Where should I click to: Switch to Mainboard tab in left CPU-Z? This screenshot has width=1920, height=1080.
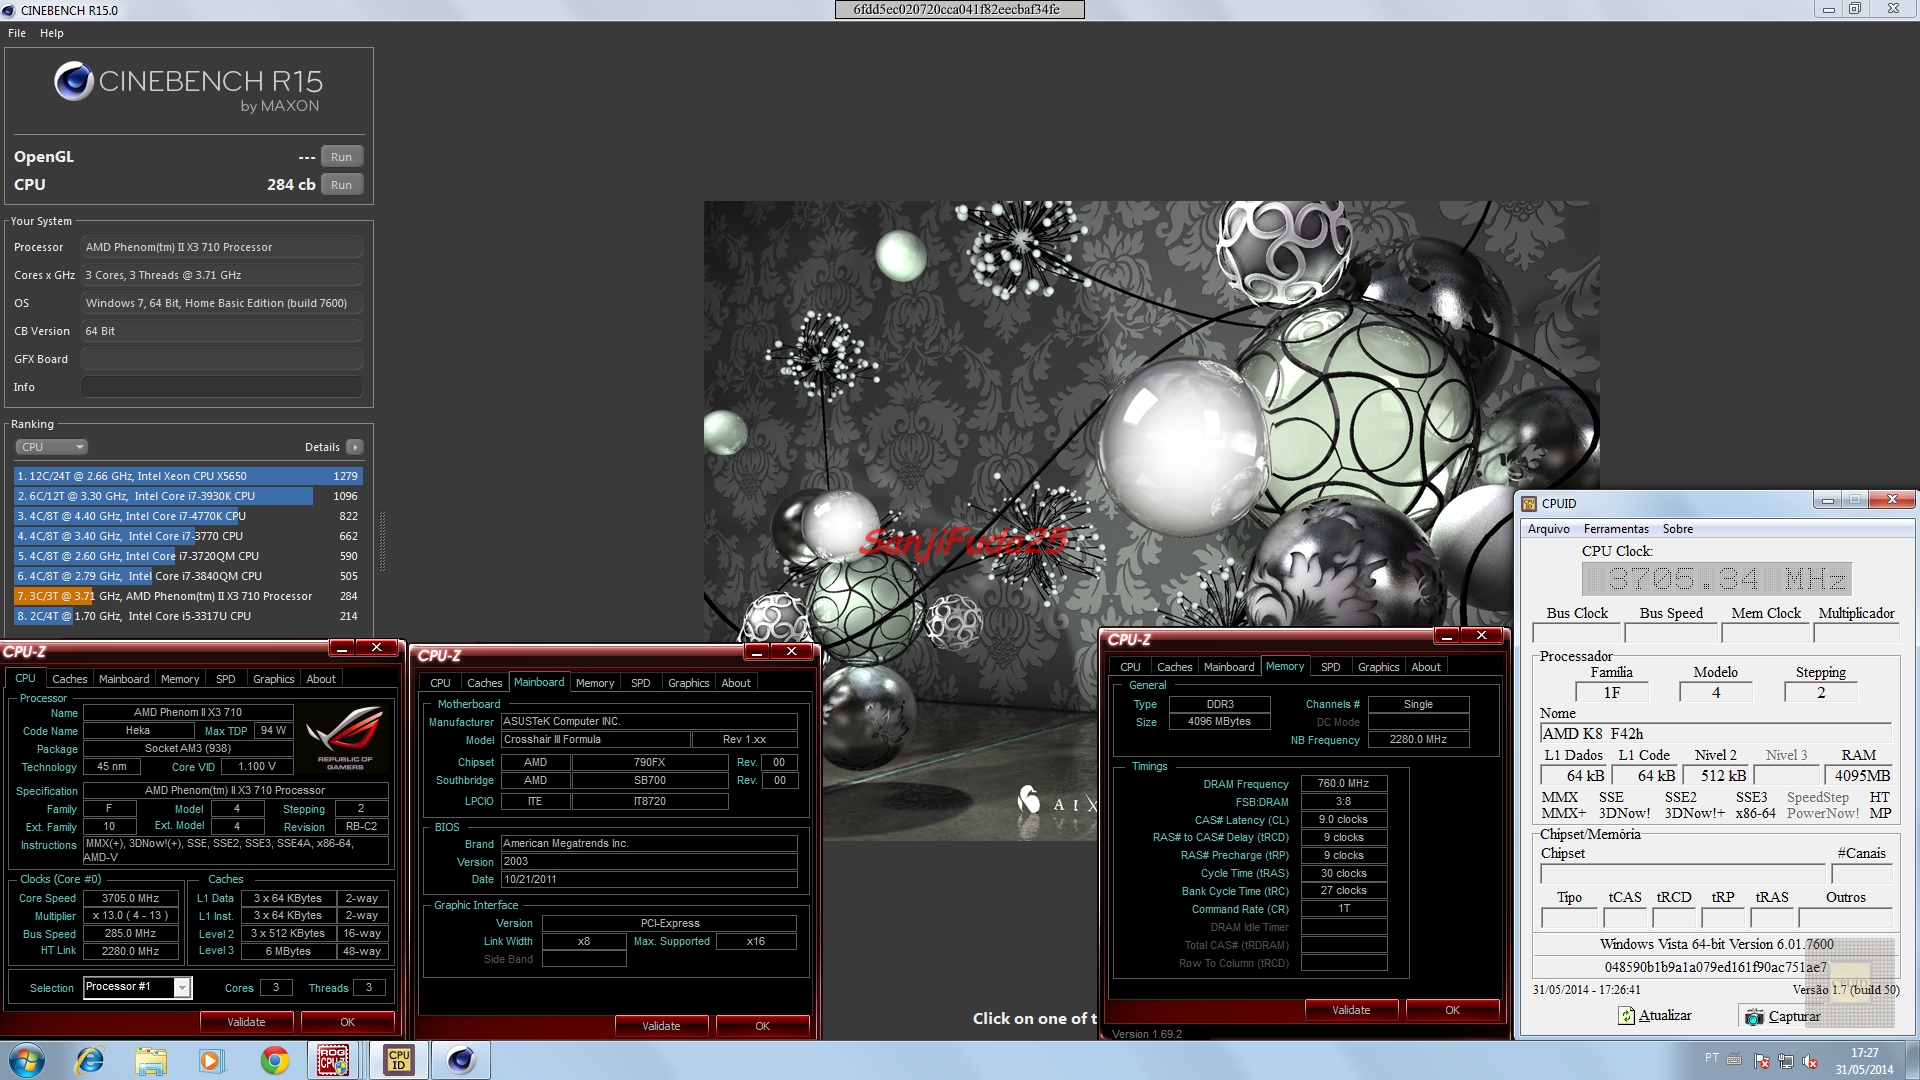(124, 679)
